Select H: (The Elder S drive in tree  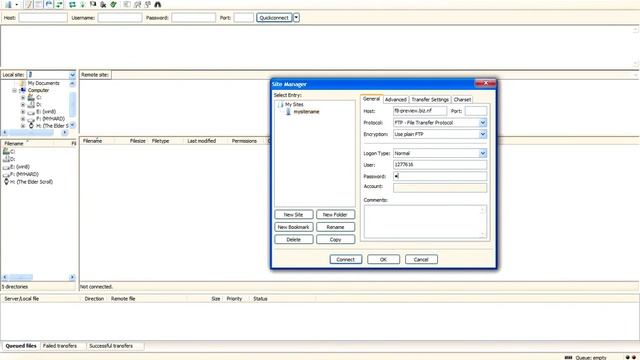click(x=52, y=126)
